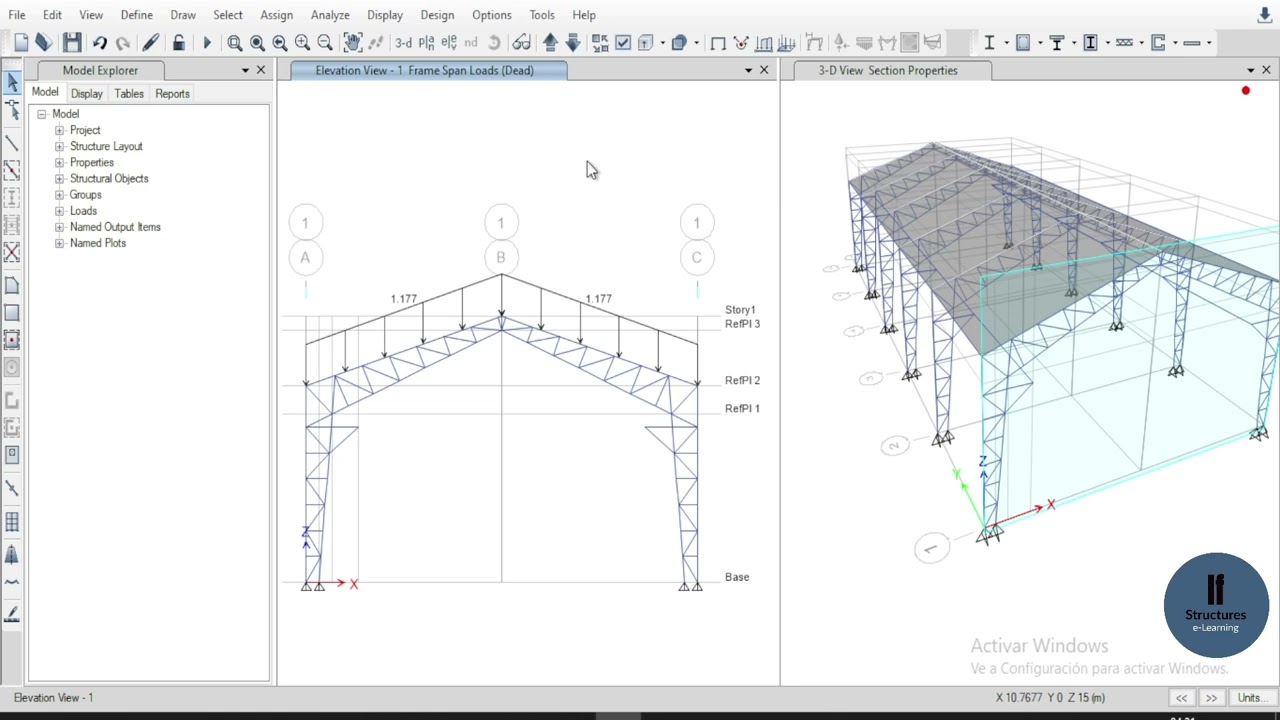Set elevation view via toolbar icon

[448, 42]
